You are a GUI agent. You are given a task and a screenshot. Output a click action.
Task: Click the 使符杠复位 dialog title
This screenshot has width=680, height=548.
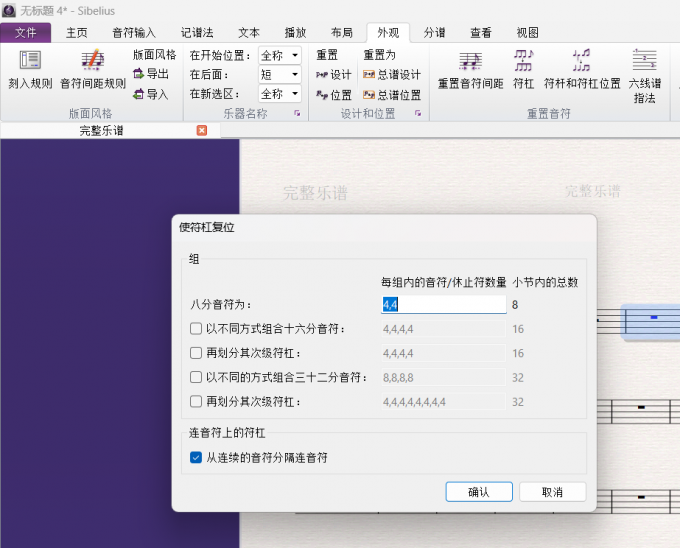coord(206,227)
